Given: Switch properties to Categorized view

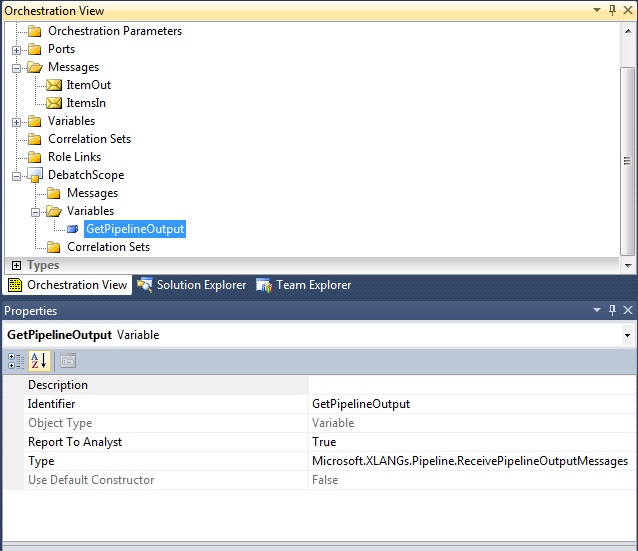Looking at the screenshot, I should click(16, 361).
